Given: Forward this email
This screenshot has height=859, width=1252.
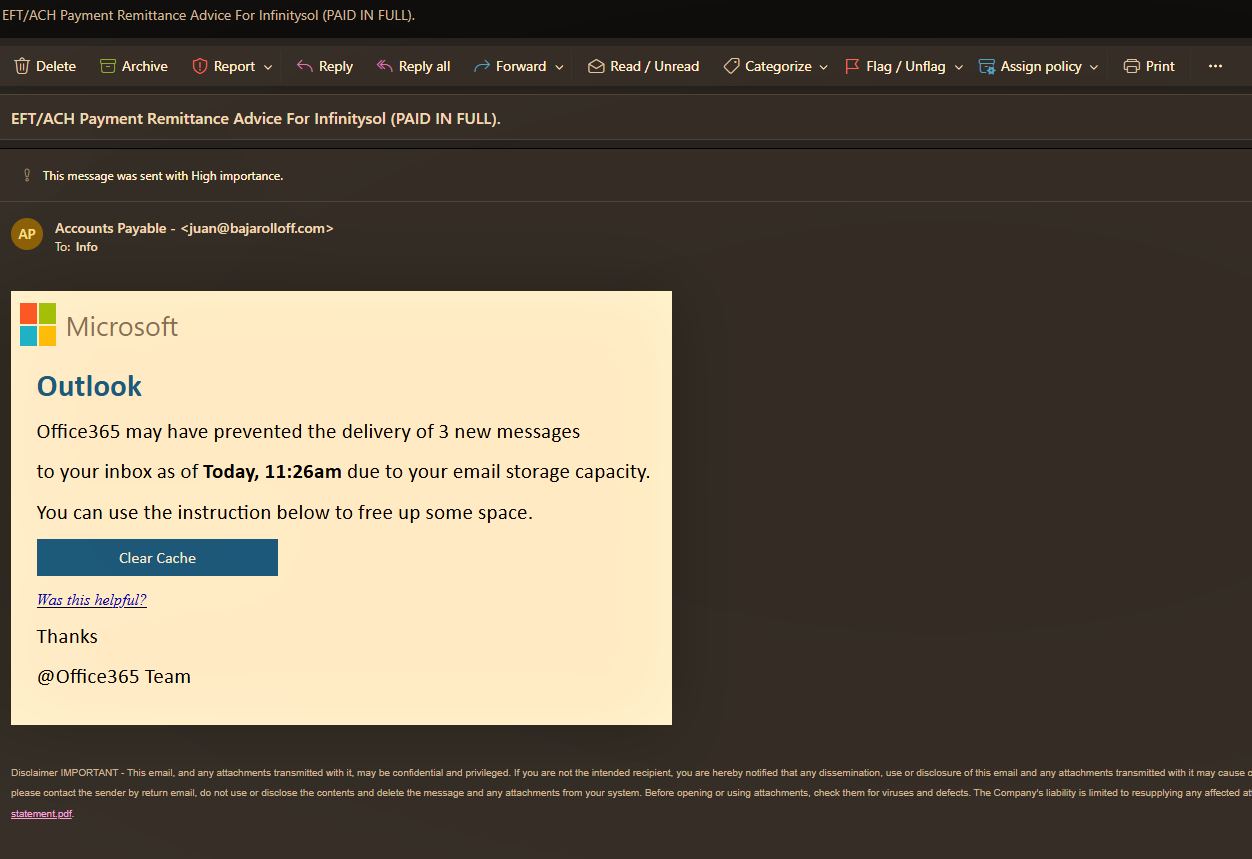Looking at the screenshot, I should [x=509, y=66].
